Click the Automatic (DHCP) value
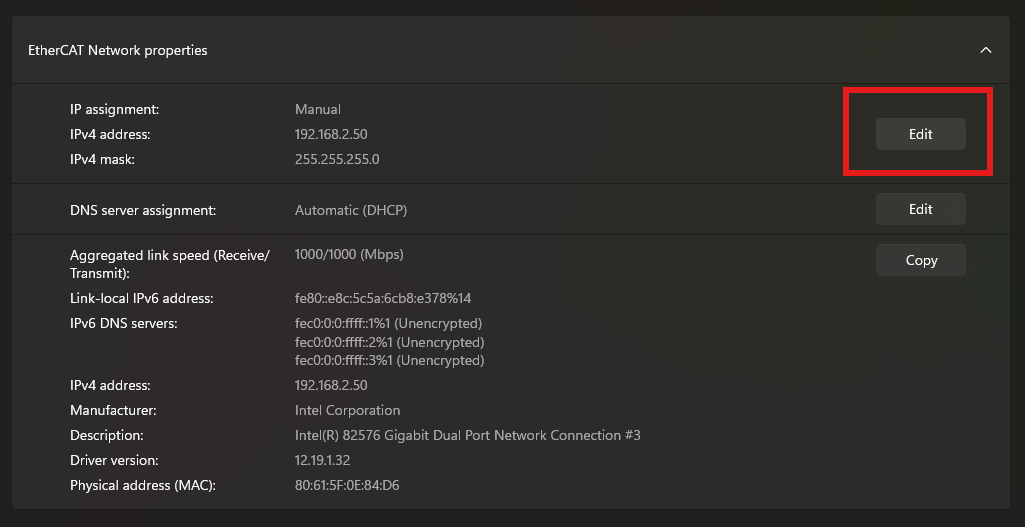 coord(351,210)
